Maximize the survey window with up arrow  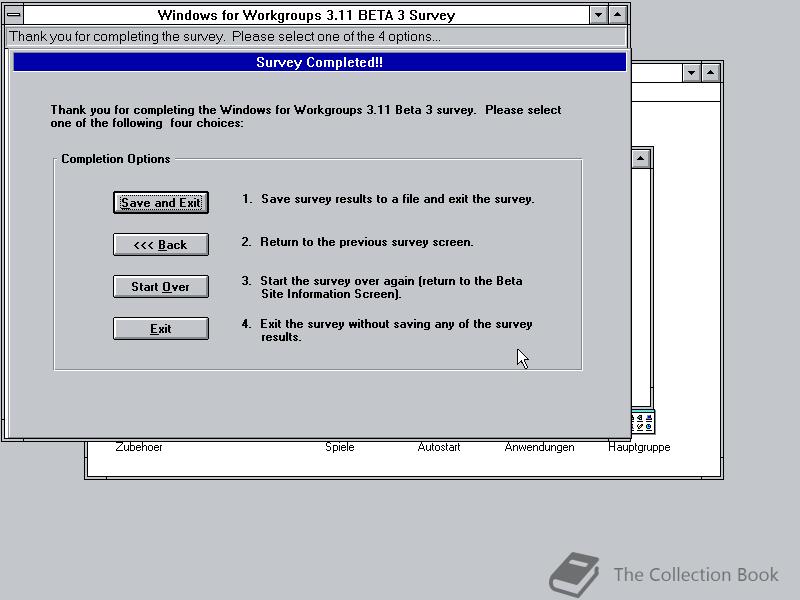point(617,15)
